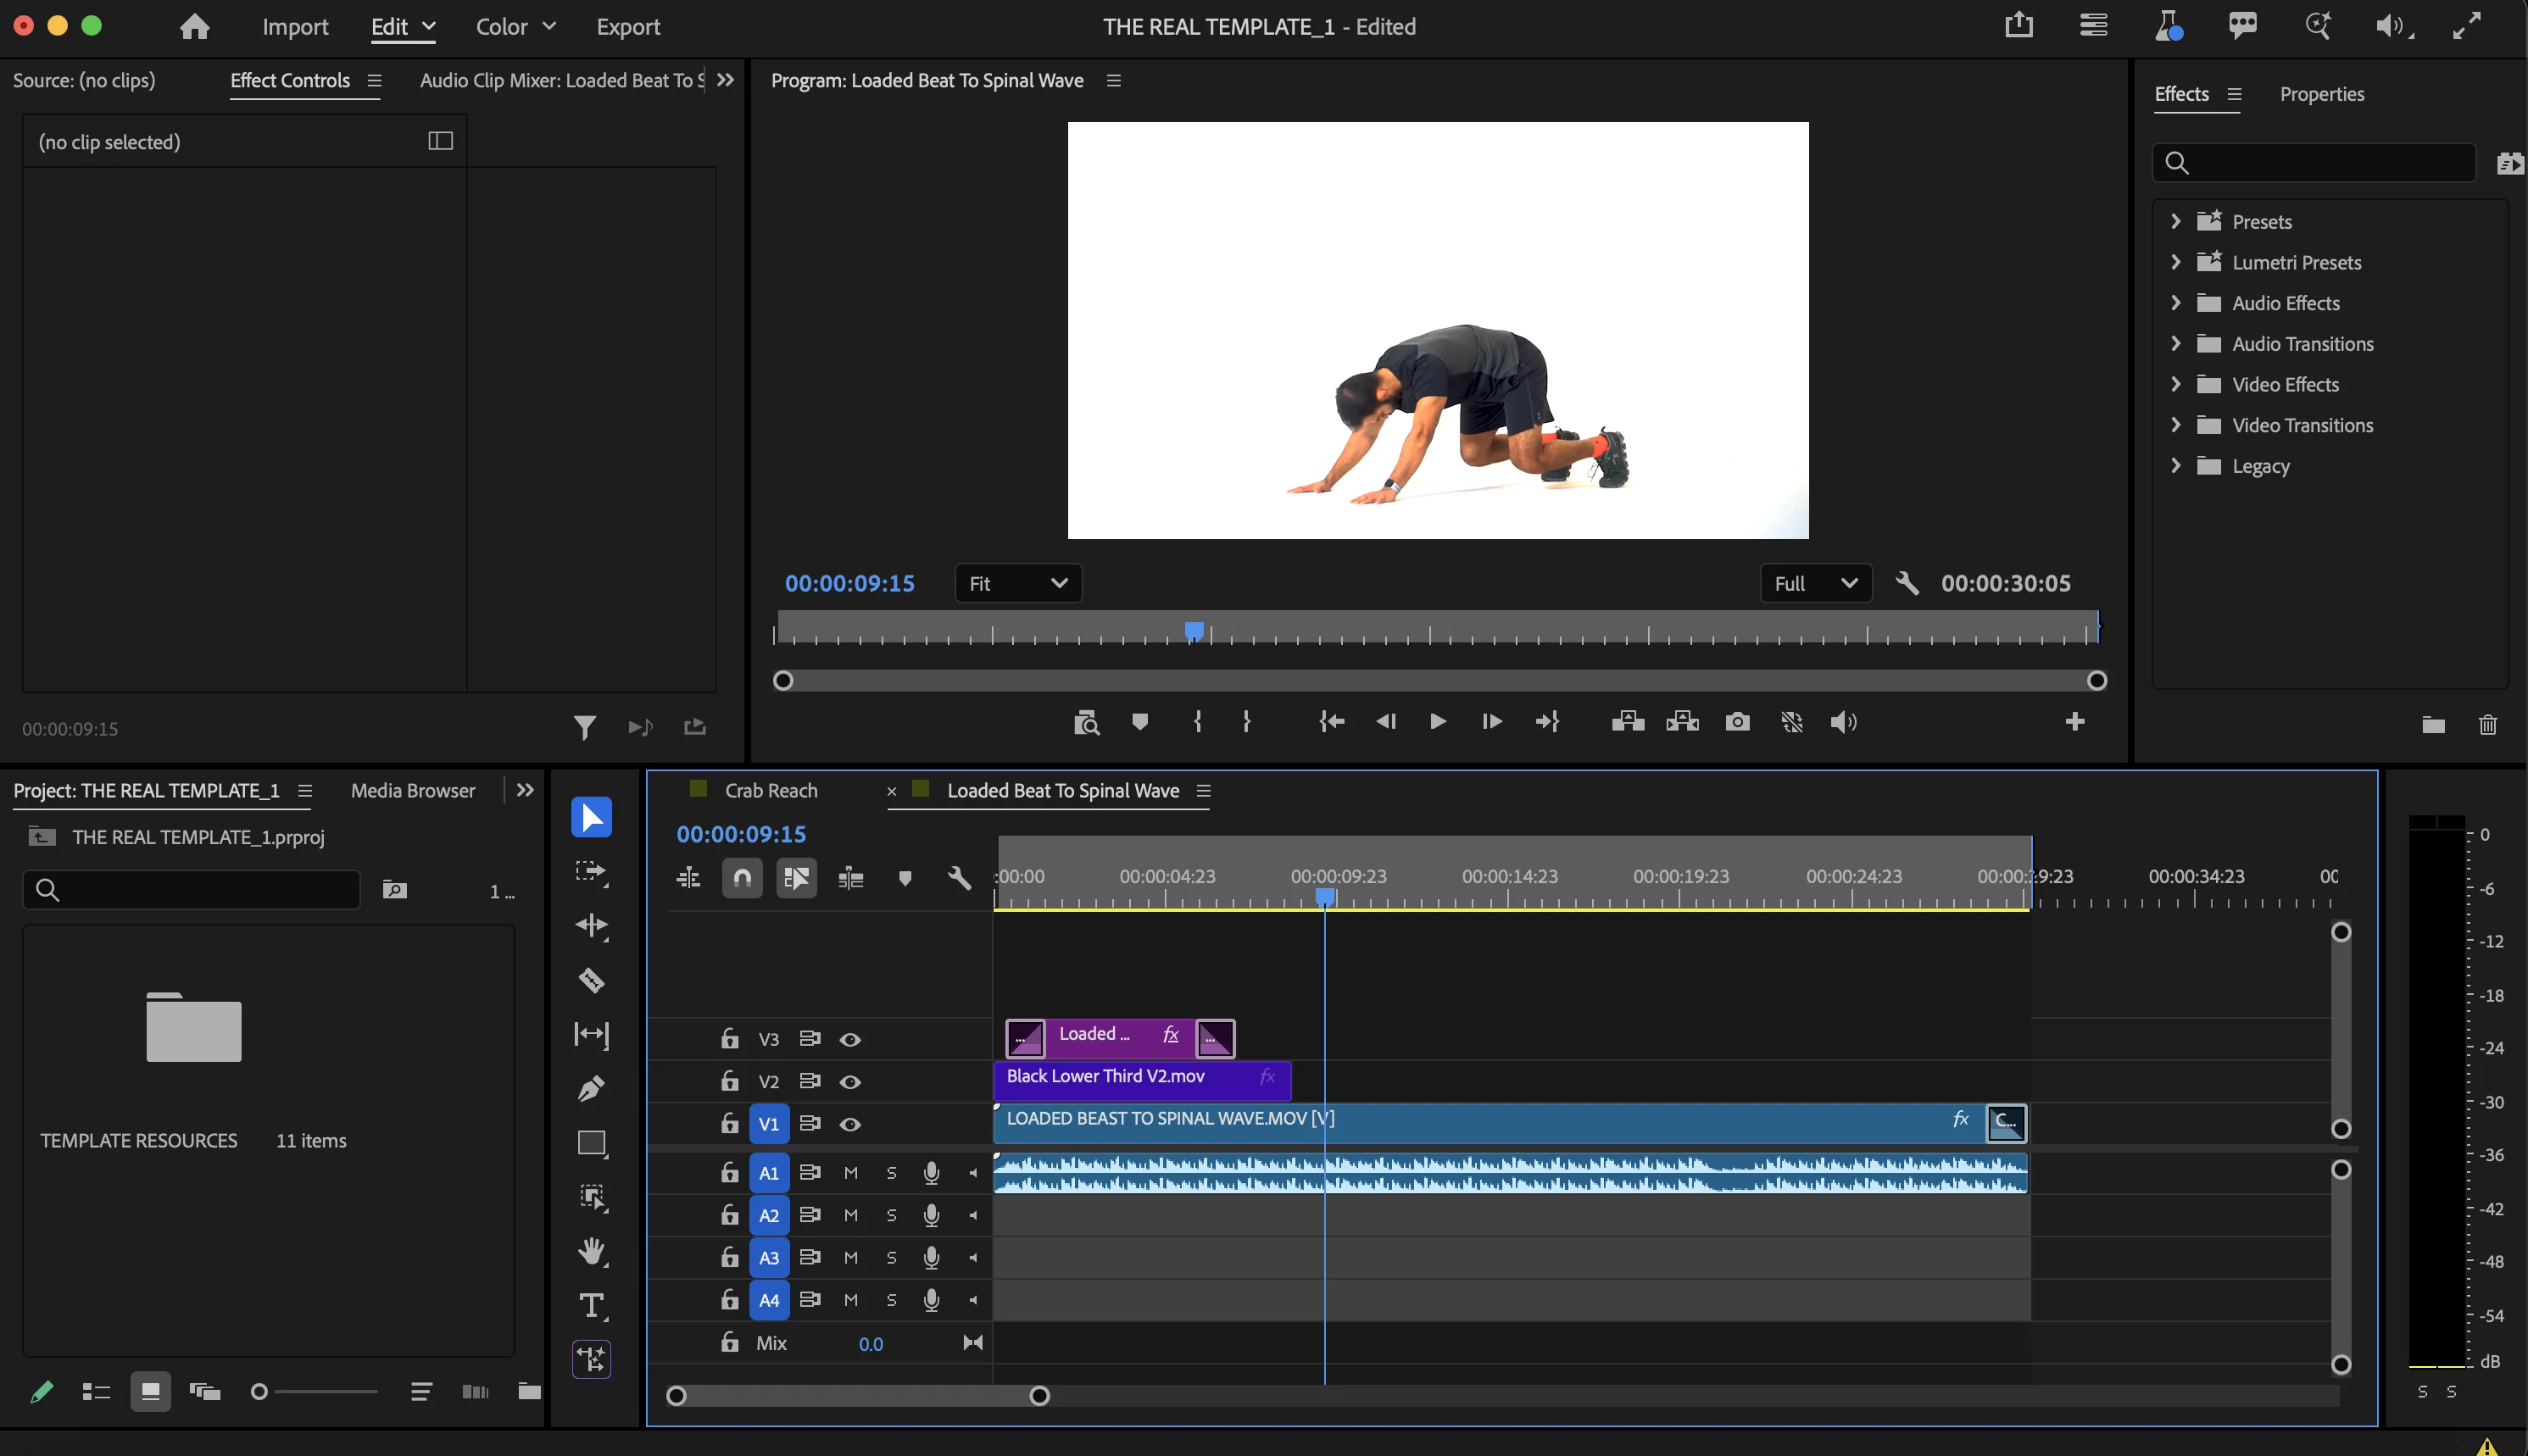Switch to the Import workspace
Screen dimensions: 2528x1456
pyautogui.click(x=295, y=27)
